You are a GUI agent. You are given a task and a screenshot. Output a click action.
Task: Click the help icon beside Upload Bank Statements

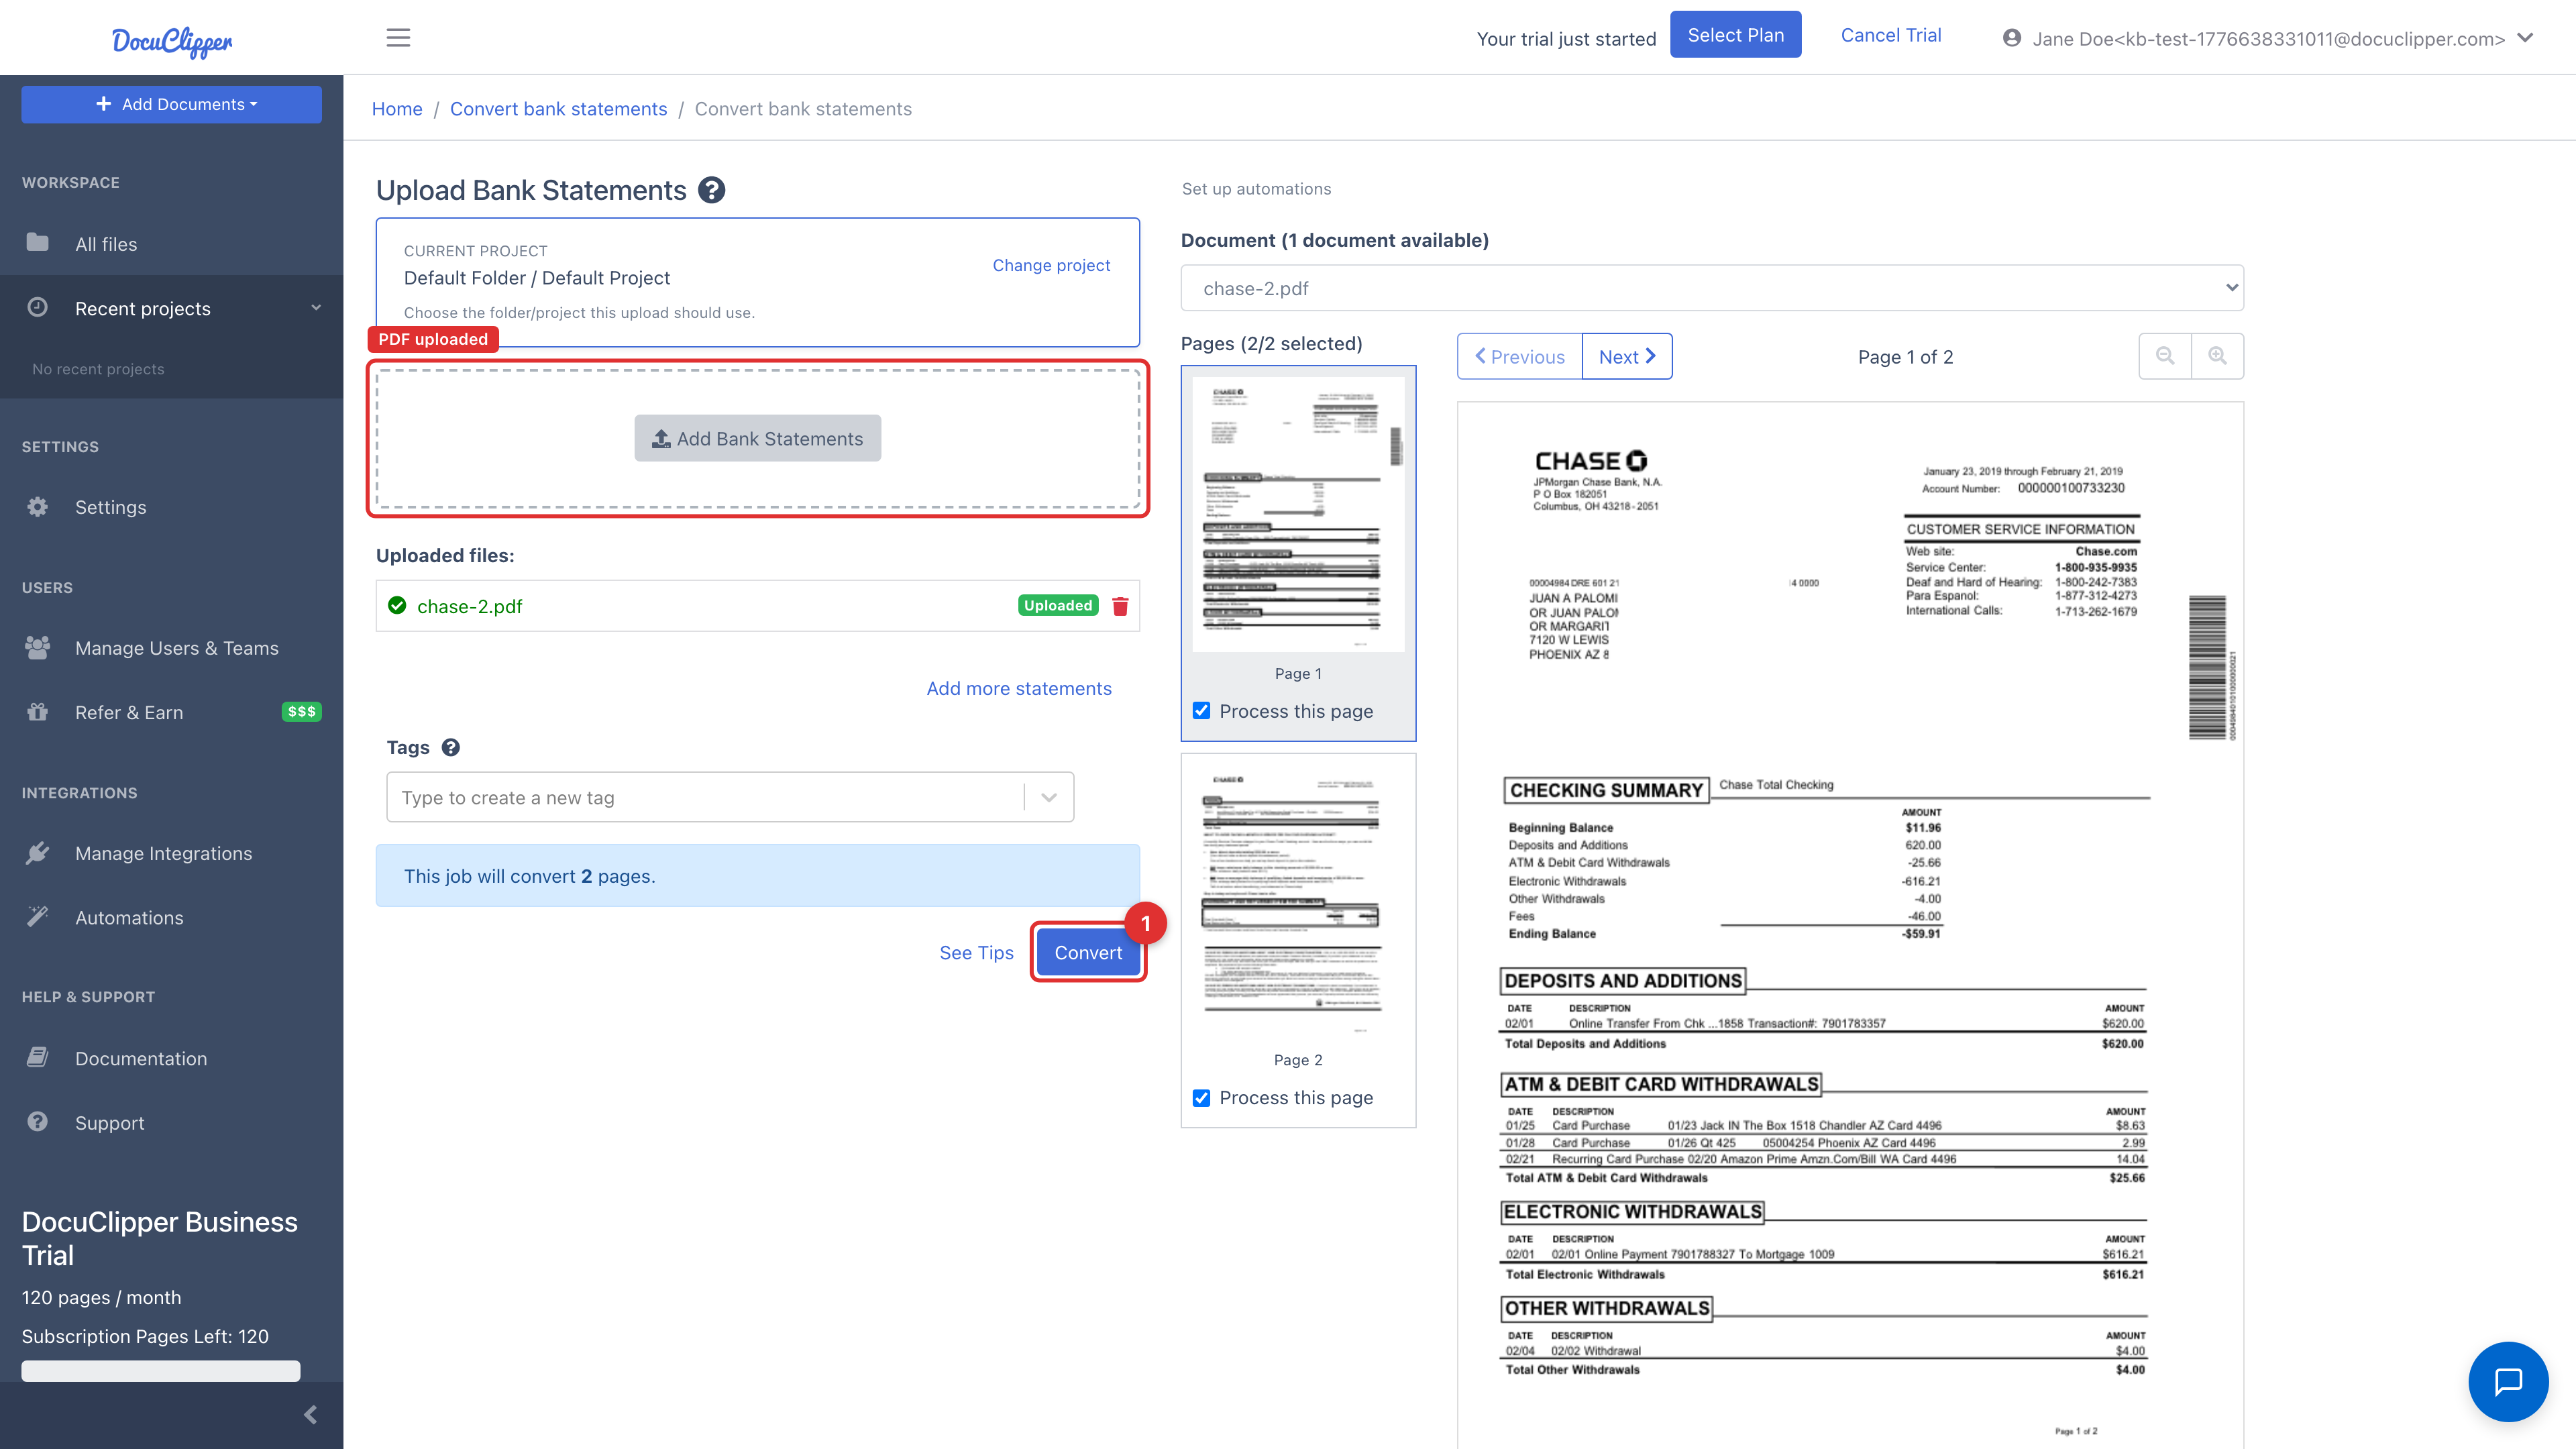(711, 190)
